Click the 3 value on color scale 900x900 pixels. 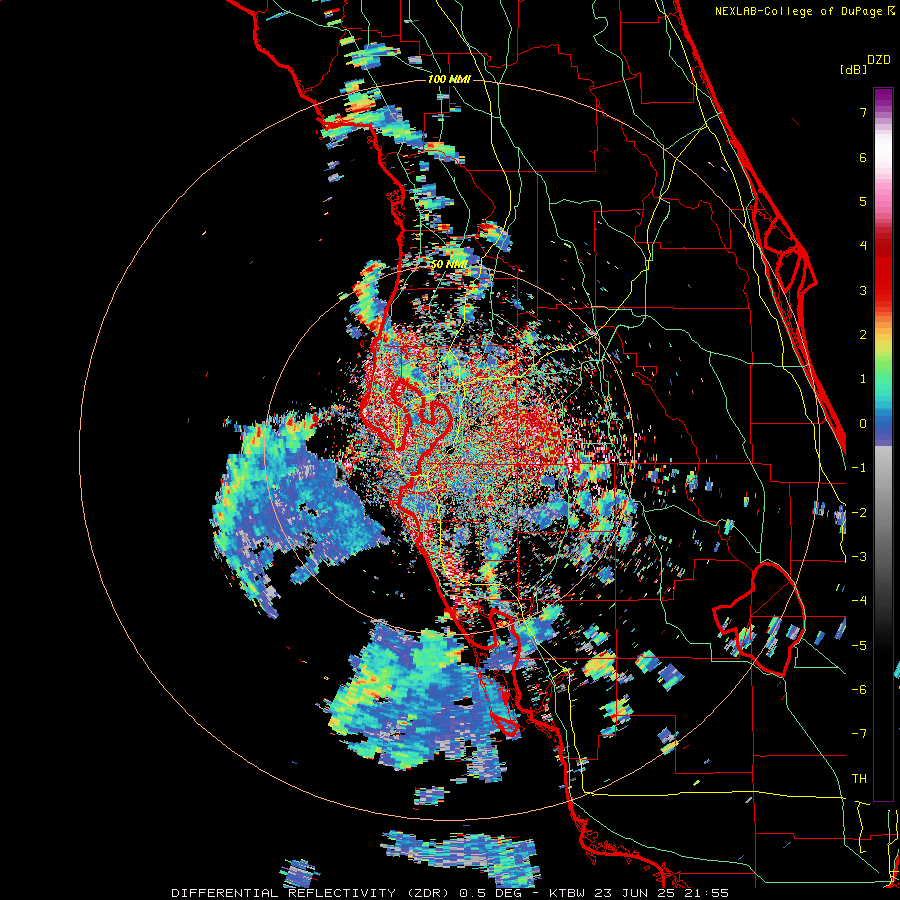(x=863, y=290)
